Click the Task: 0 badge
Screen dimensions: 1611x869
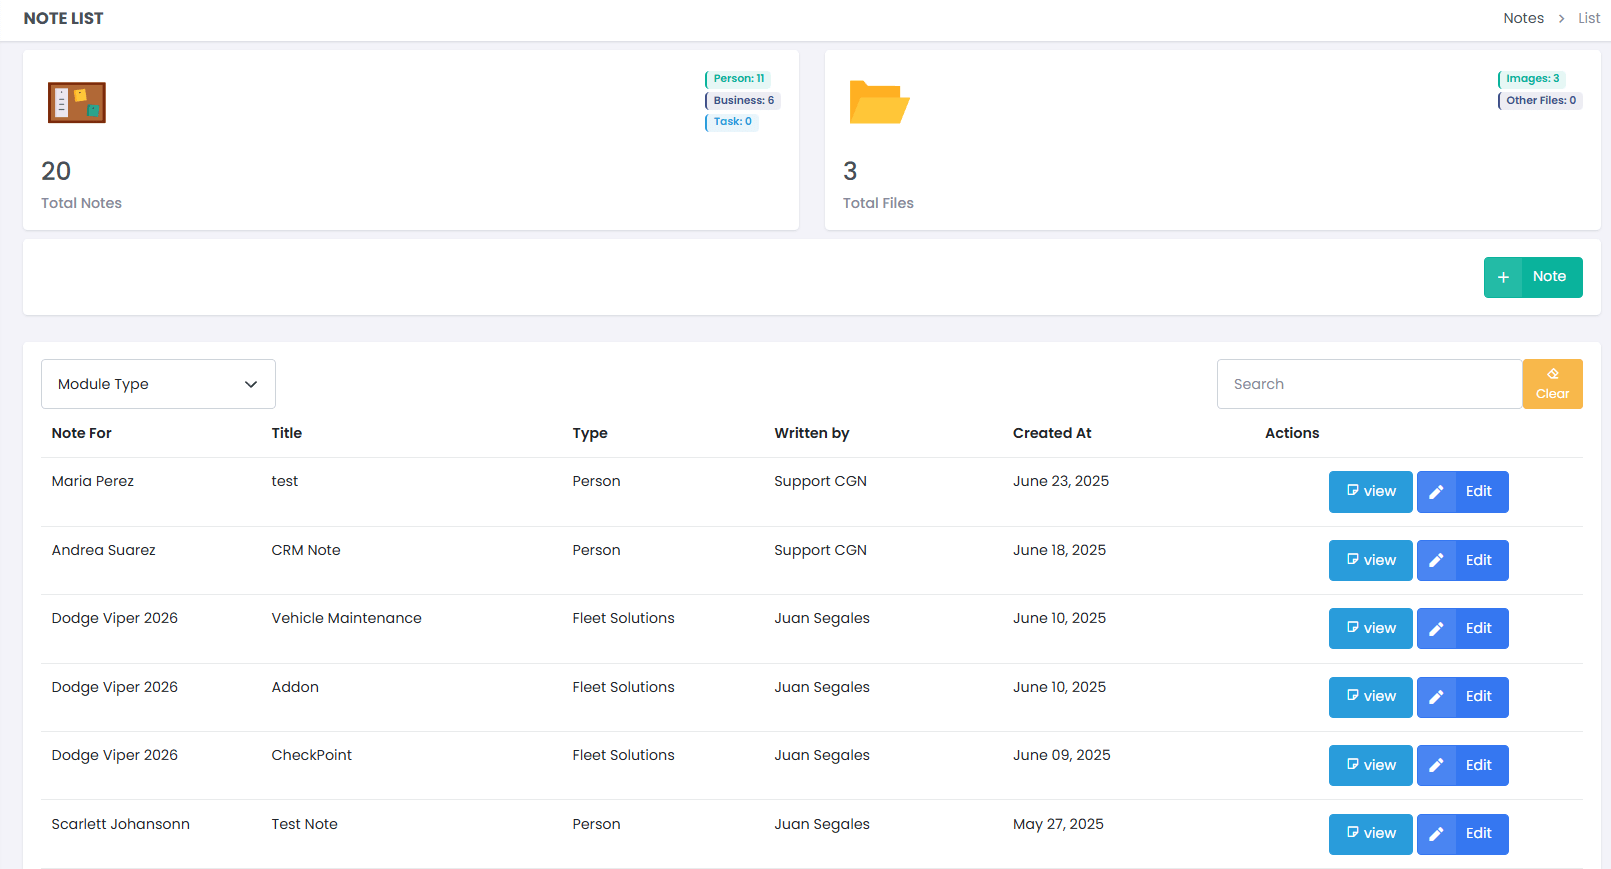tap(732, 122)
